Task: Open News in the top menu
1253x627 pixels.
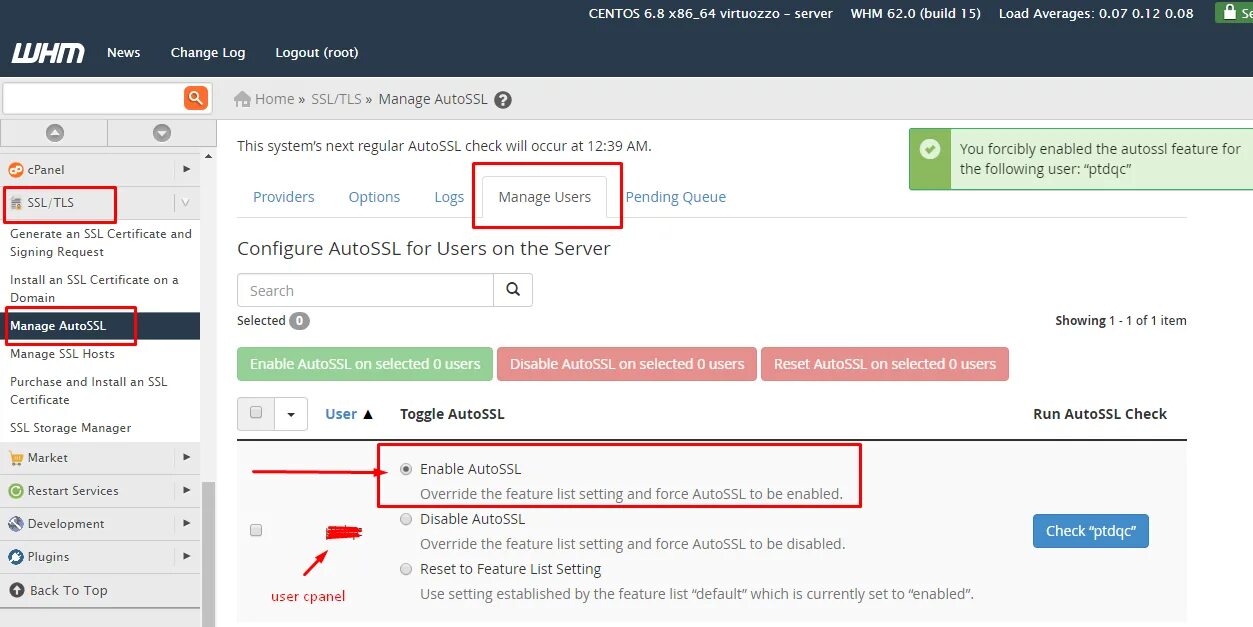Action: (x=124, y=52)
